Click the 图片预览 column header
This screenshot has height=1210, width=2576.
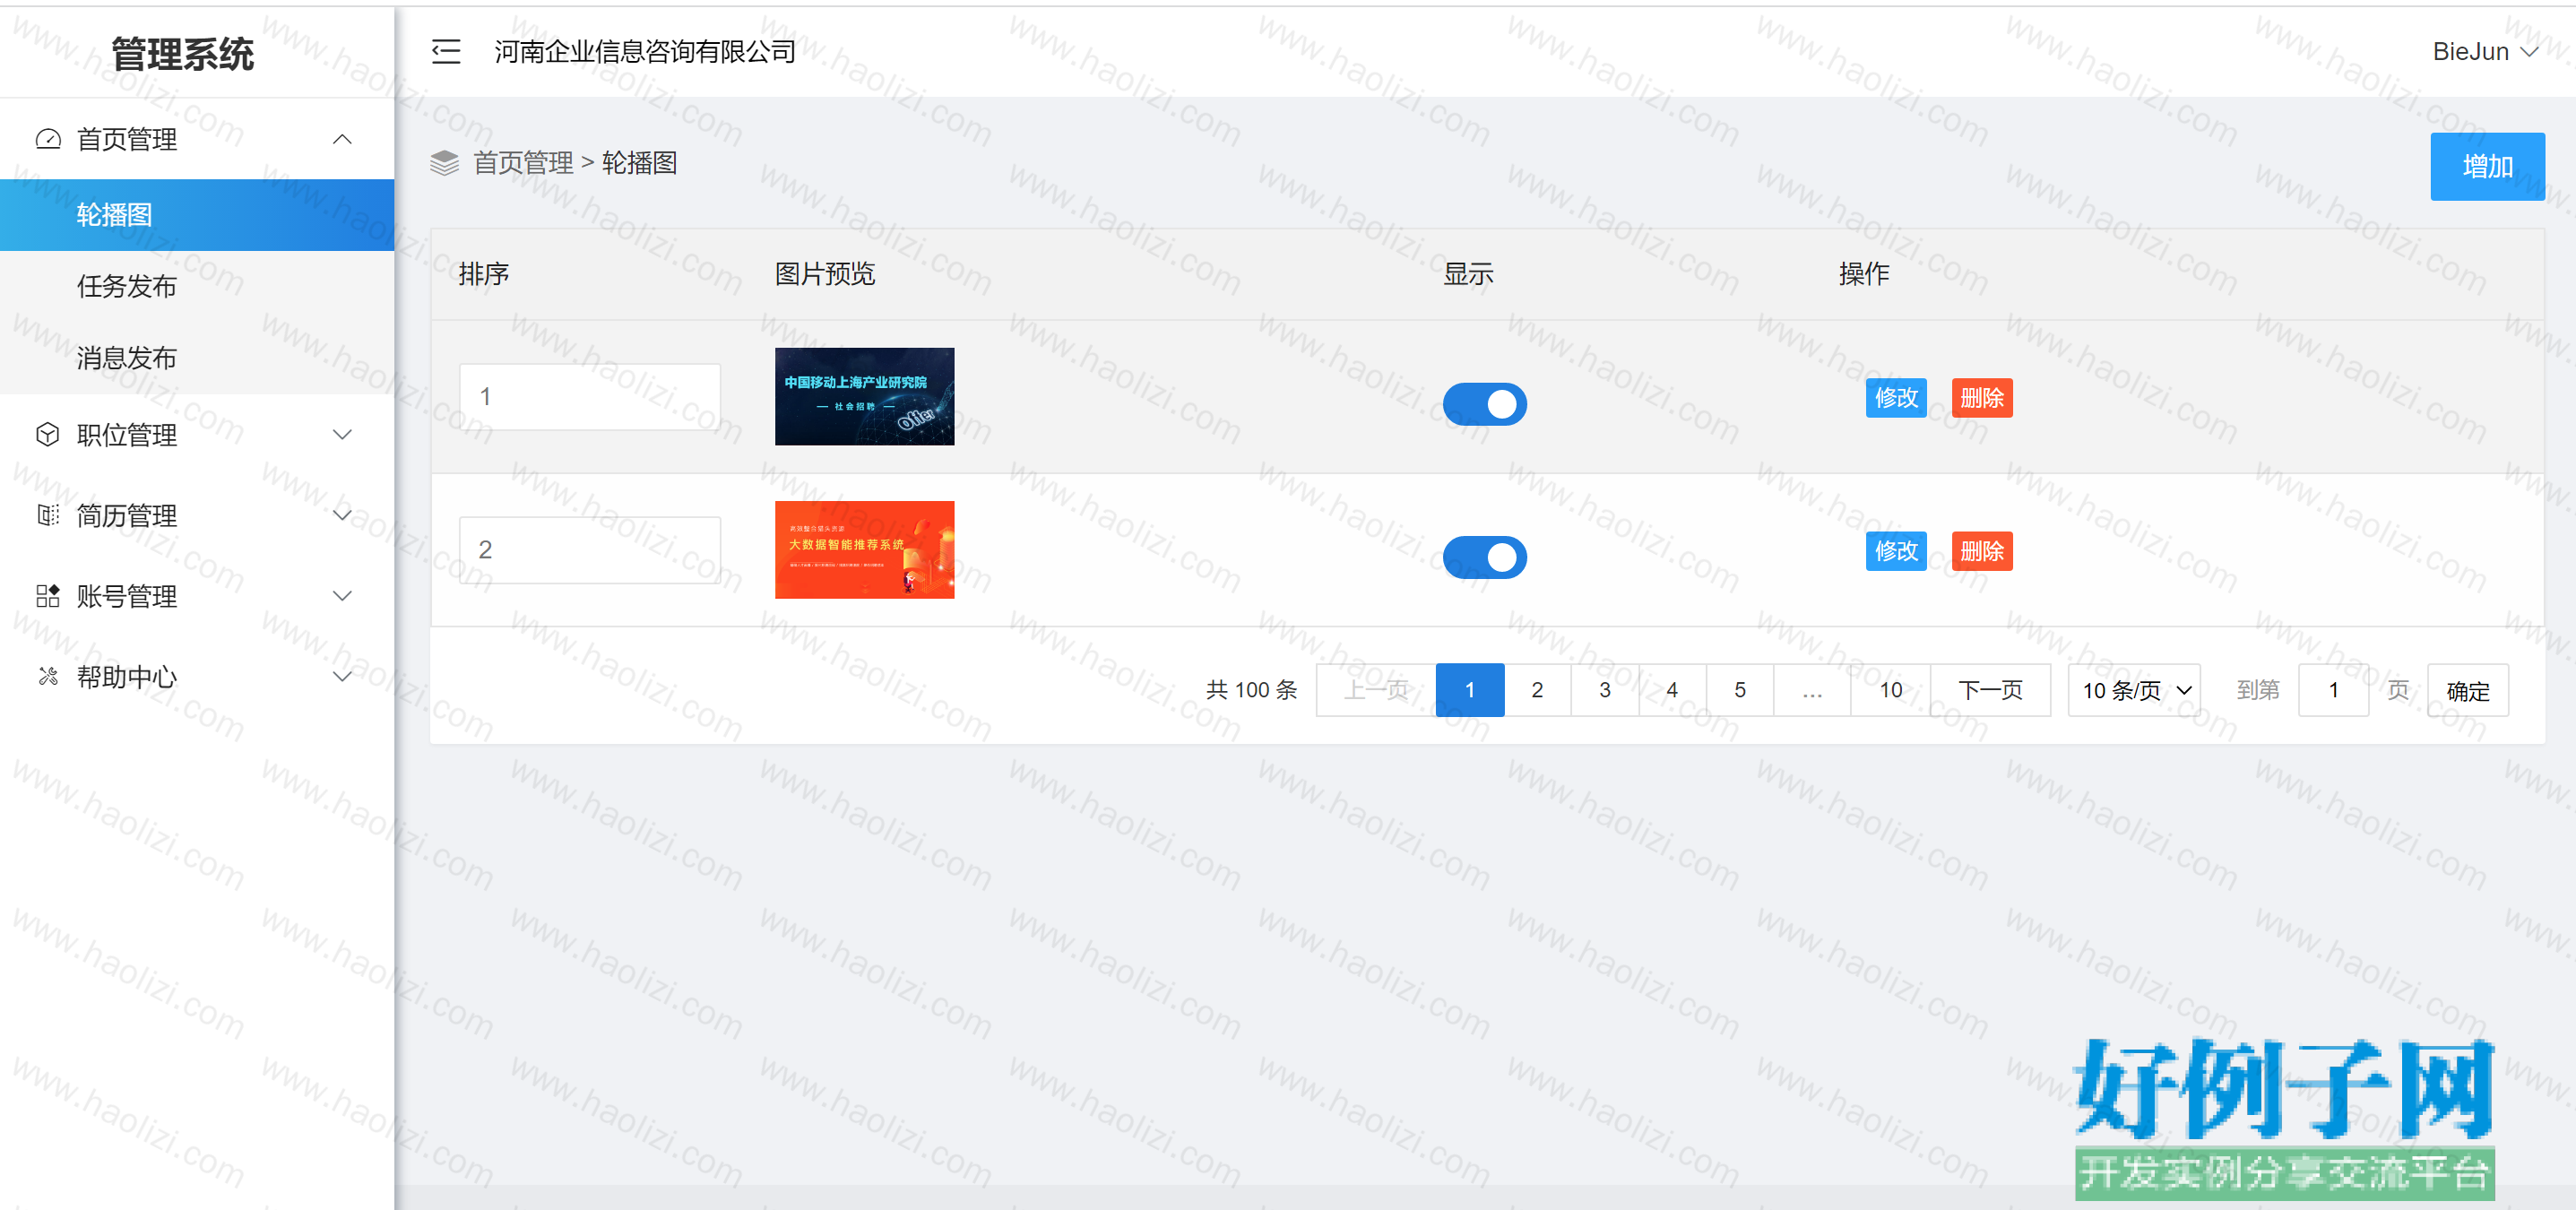click(825, 274)
